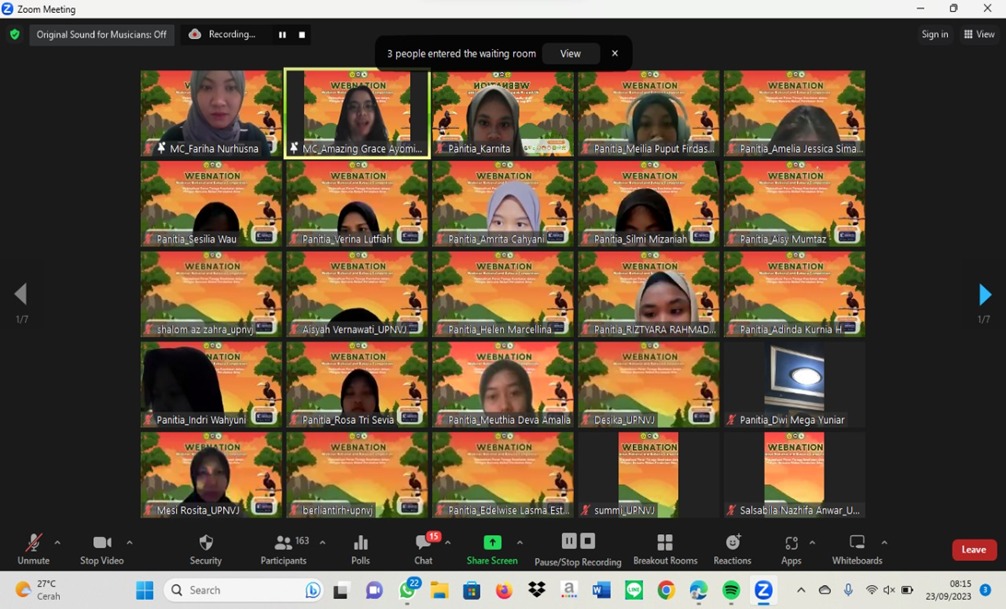Image resolution: width=1006 pixels, height=609 pixels.
Task: Click the green Share Screen icon
Action: pyautogui.click(x=492, y=542)
